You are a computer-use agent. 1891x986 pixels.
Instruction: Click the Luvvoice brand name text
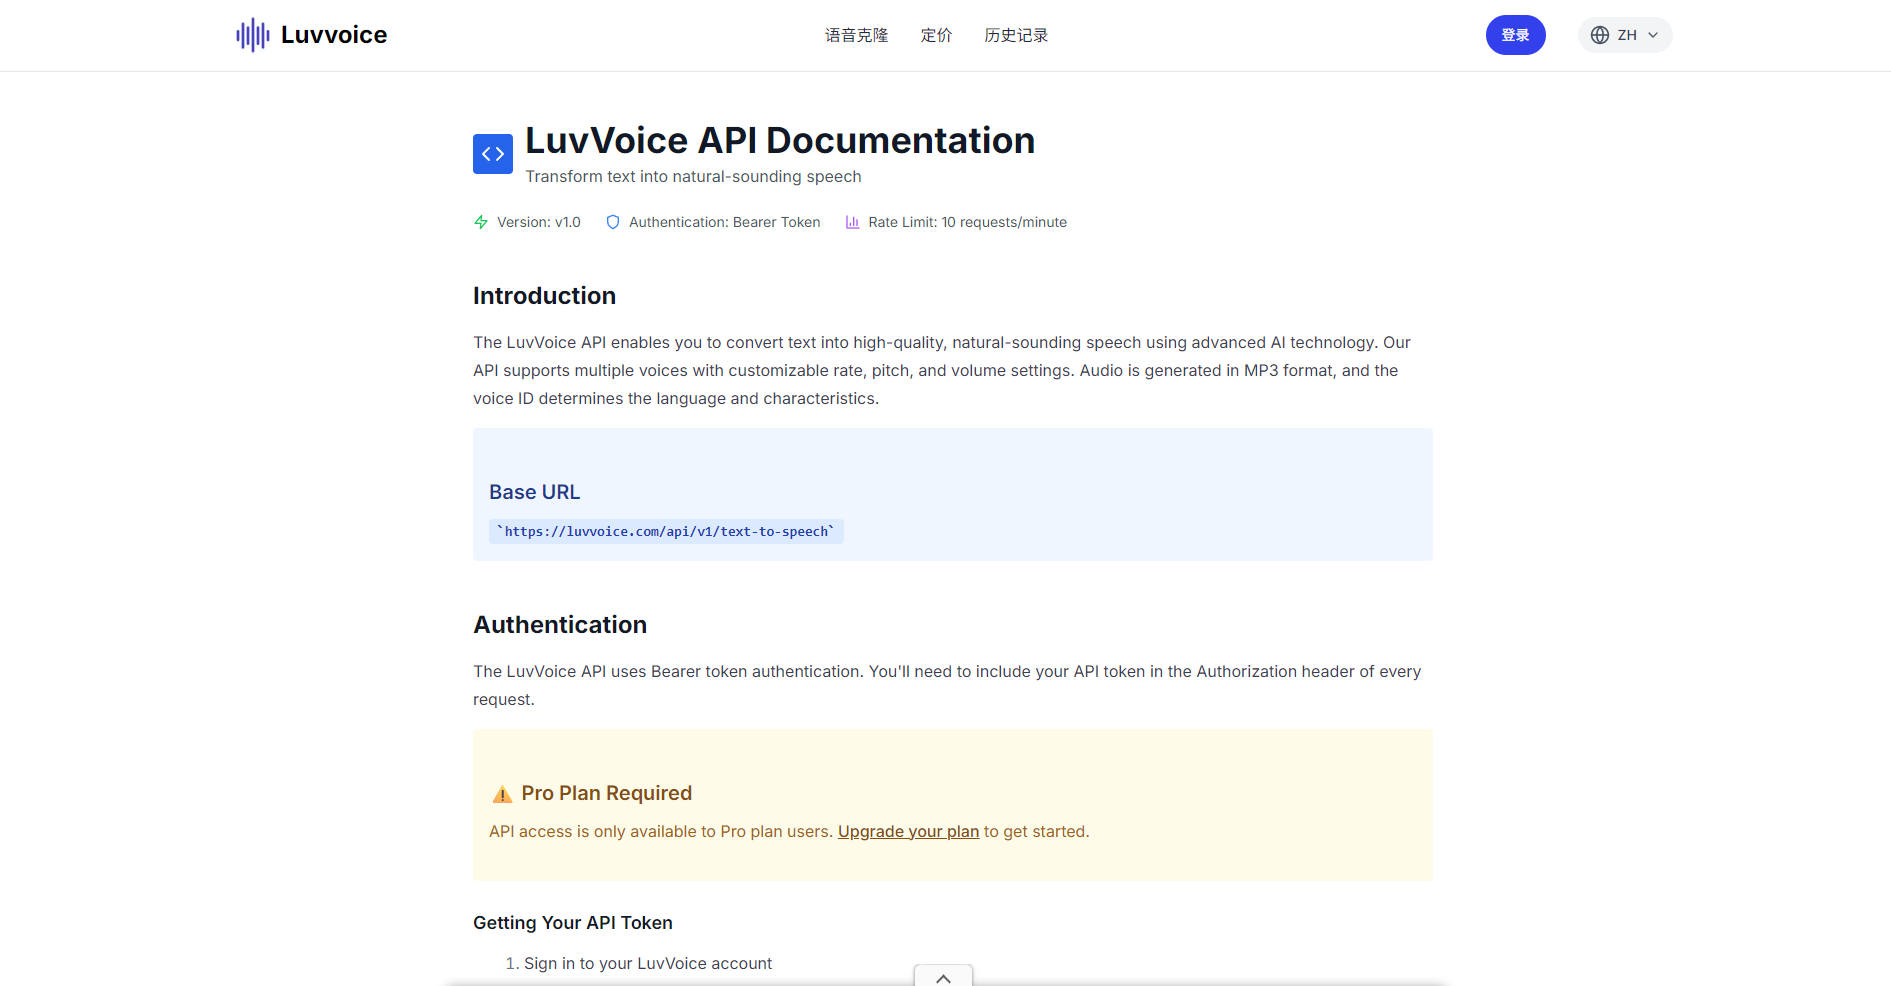pos(334,35)
